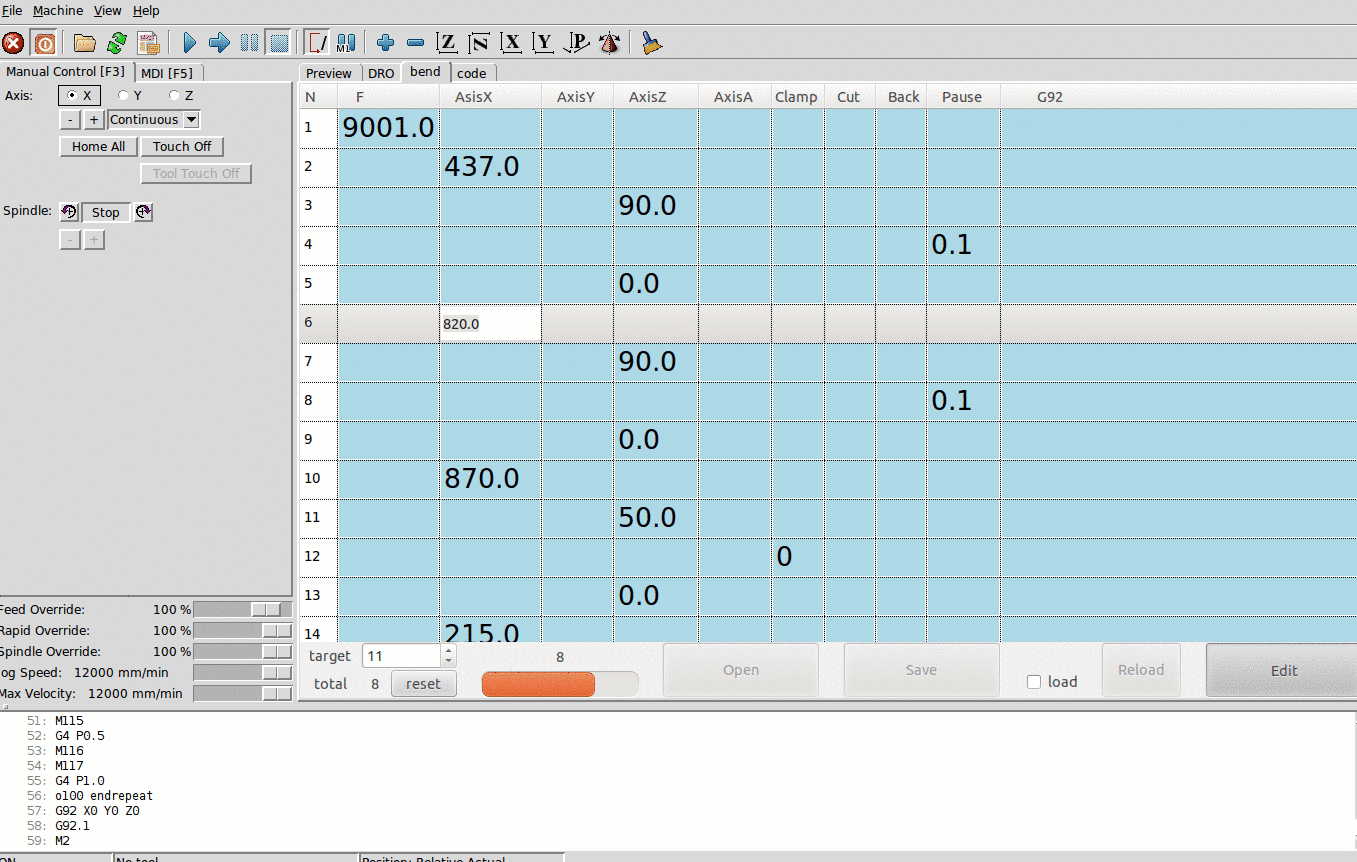This screenshot has height=862, width=1357.
Task: Start spindle counterclockwise icon
Action: [x=69, y=212]
